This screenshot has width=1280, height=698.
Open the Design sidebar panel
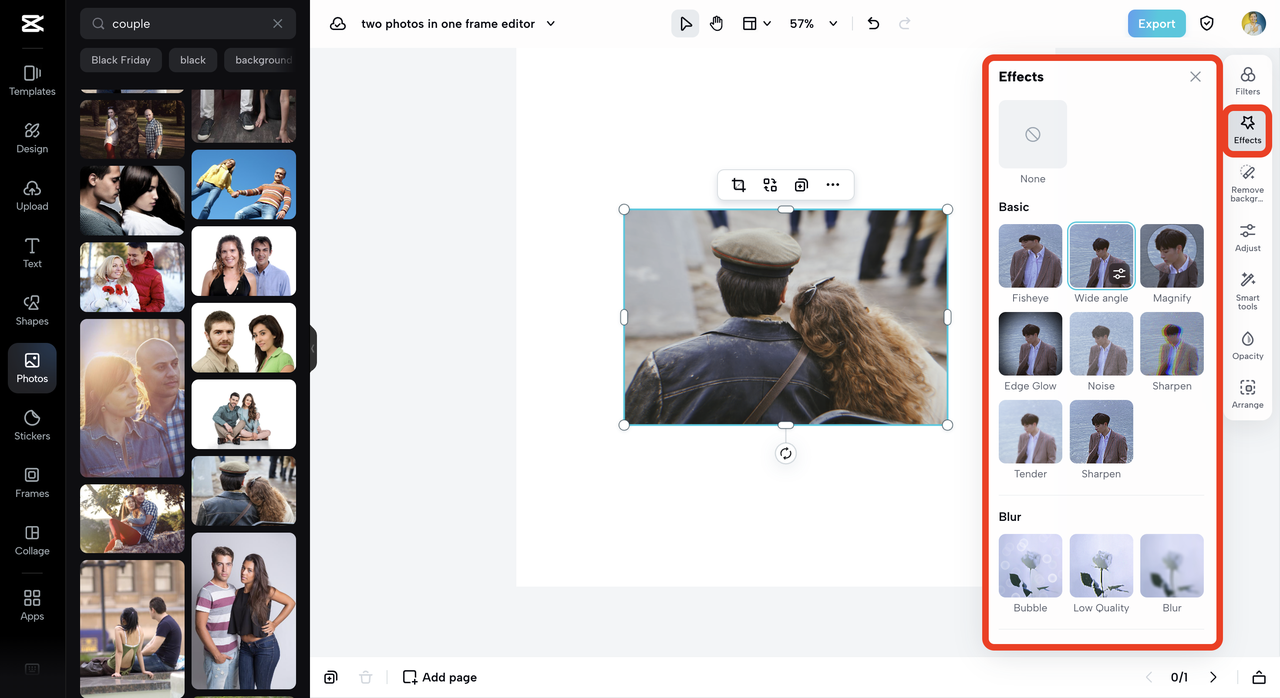pos(32,138)
